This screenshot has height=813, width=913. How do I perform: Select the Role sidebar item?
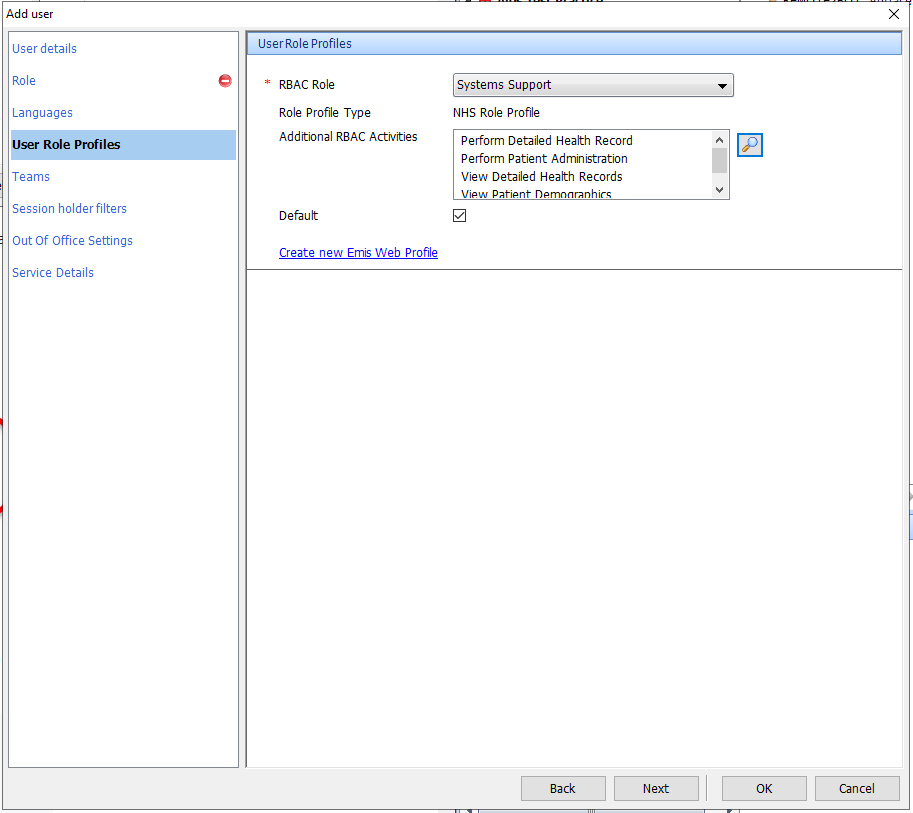pyautogui.click(x=23, y=81)
